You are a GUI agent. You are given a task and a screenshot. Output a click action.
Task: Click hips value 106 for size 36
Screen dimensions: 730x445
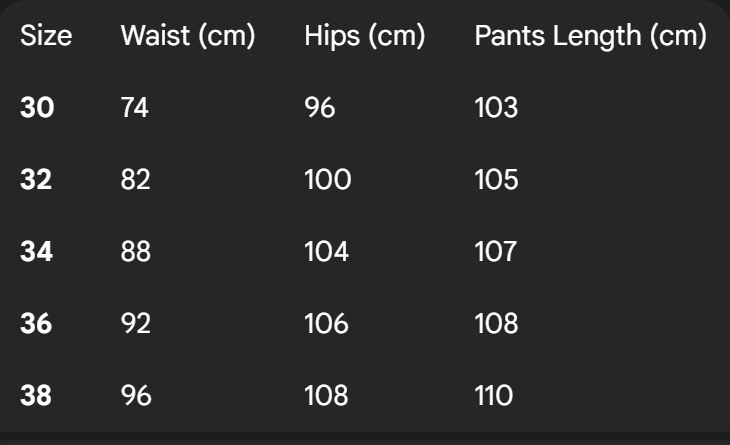(x=327, y=323)
